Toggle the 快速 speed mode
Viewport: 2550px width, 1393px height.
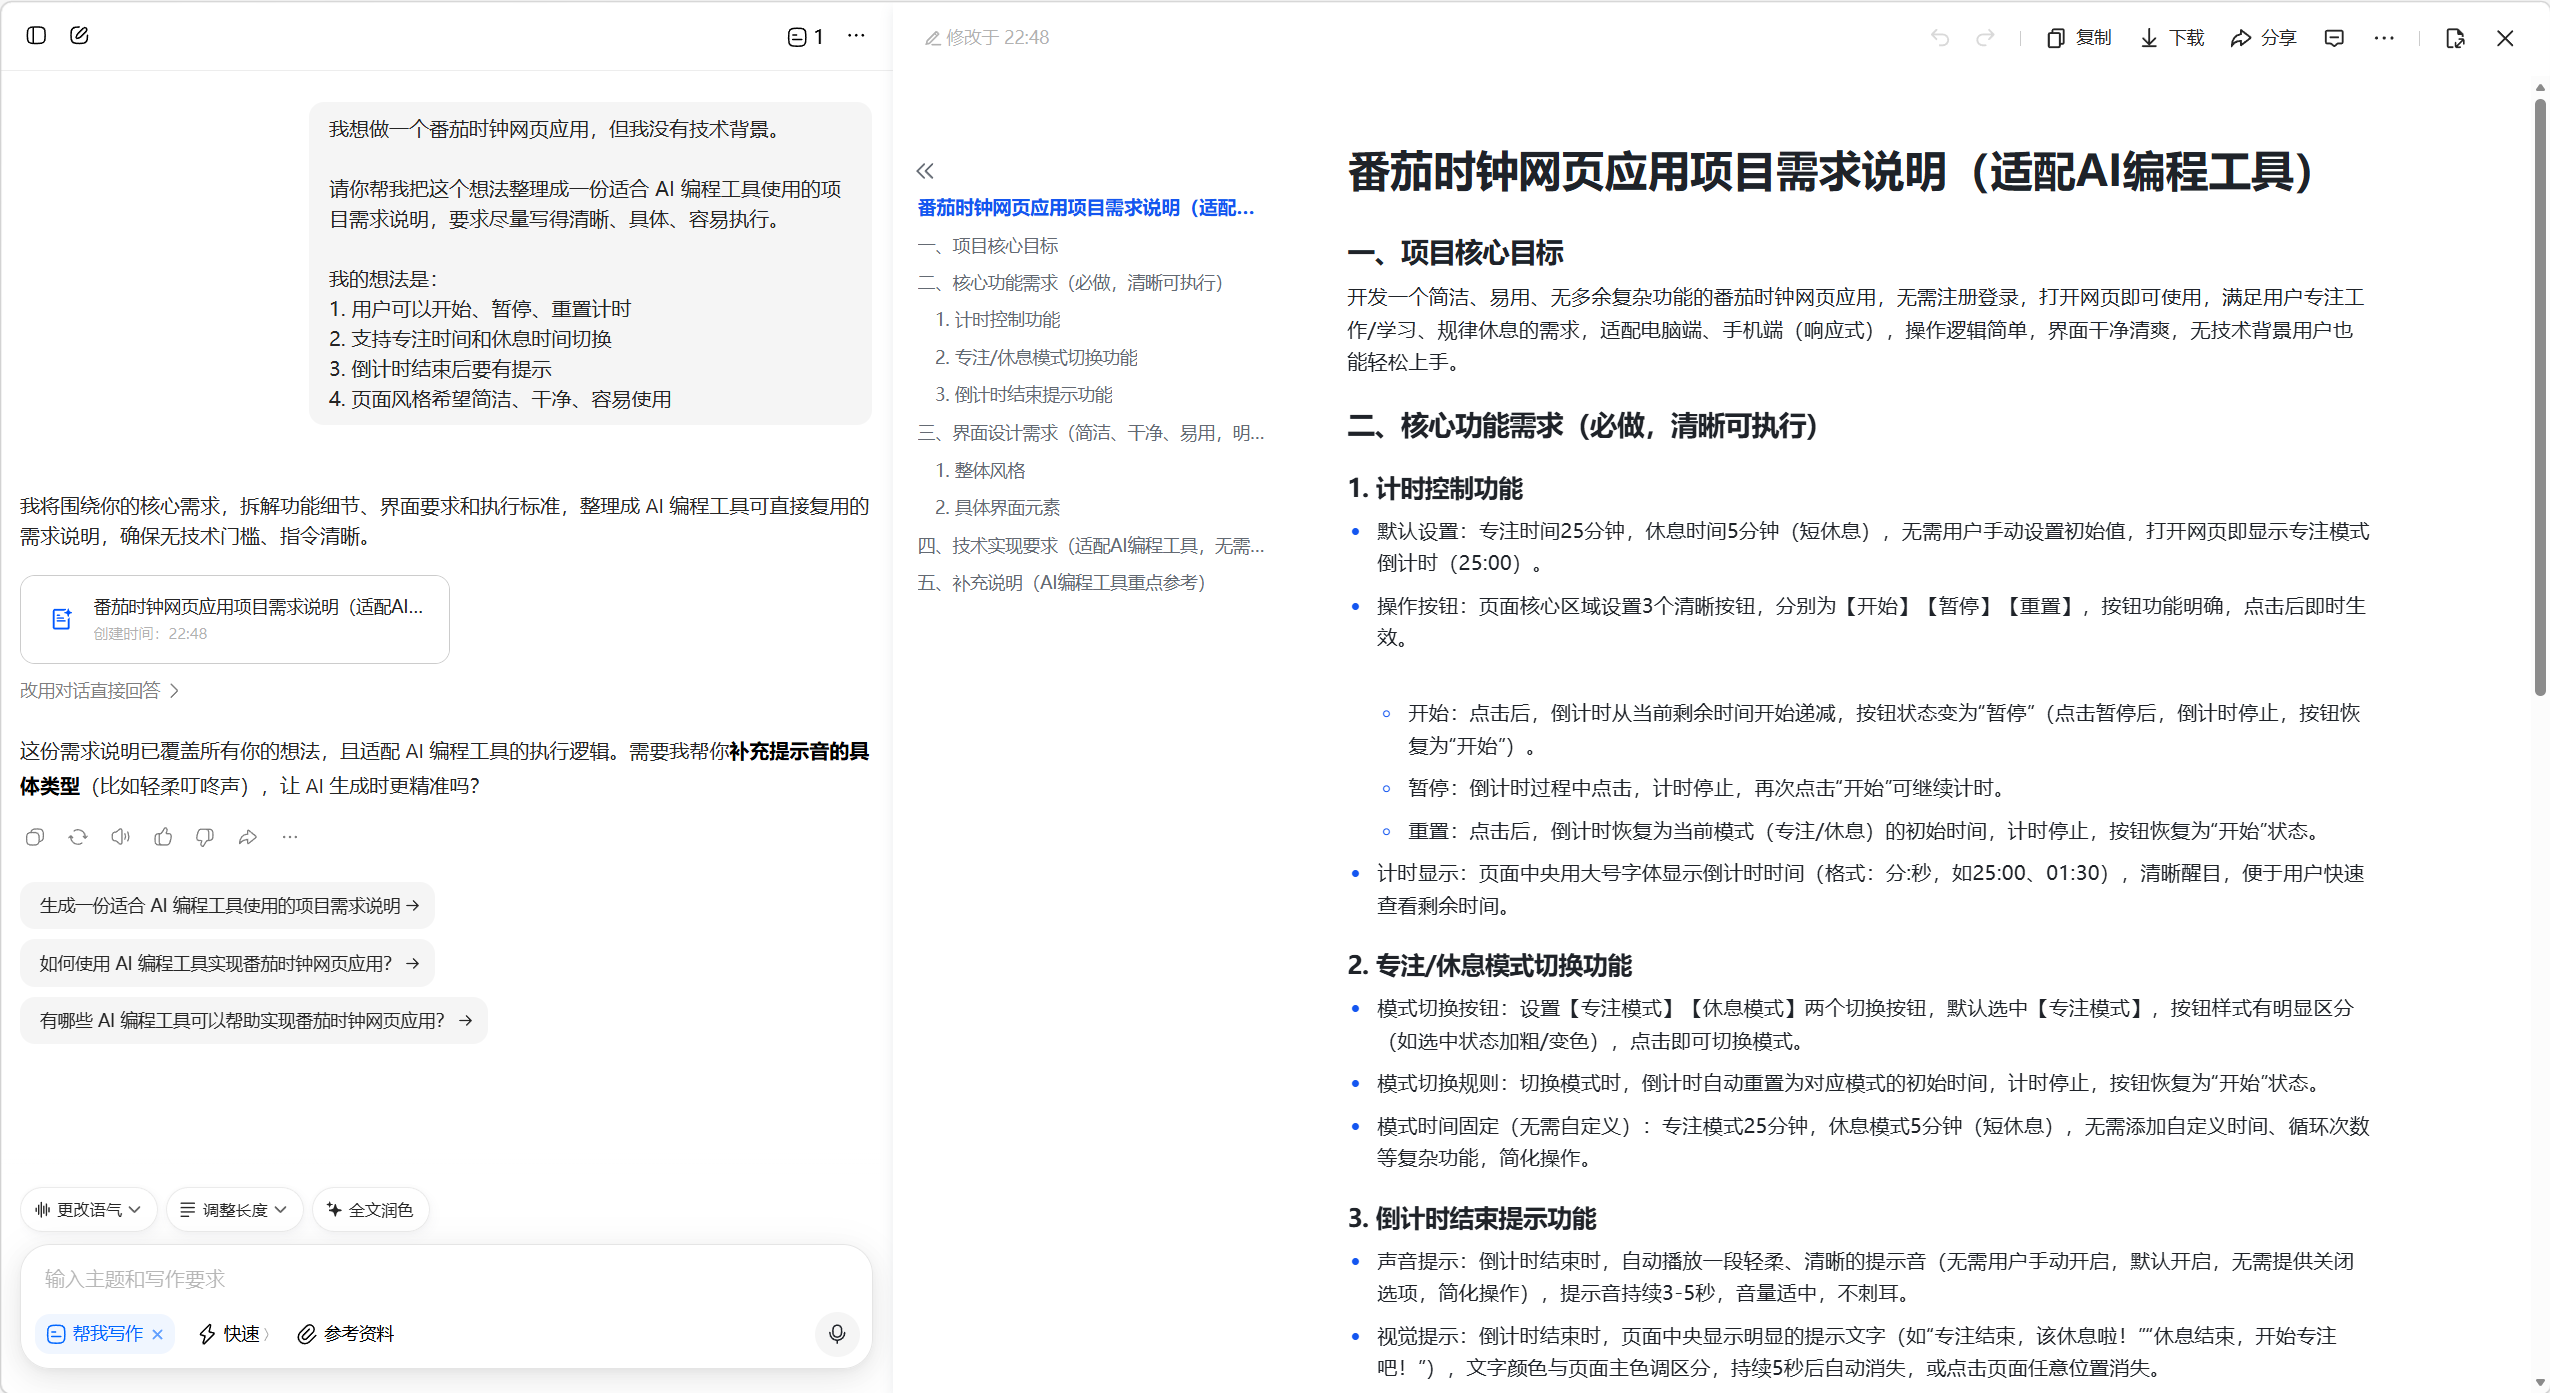pyautogui.click(x=233, y=1334)
